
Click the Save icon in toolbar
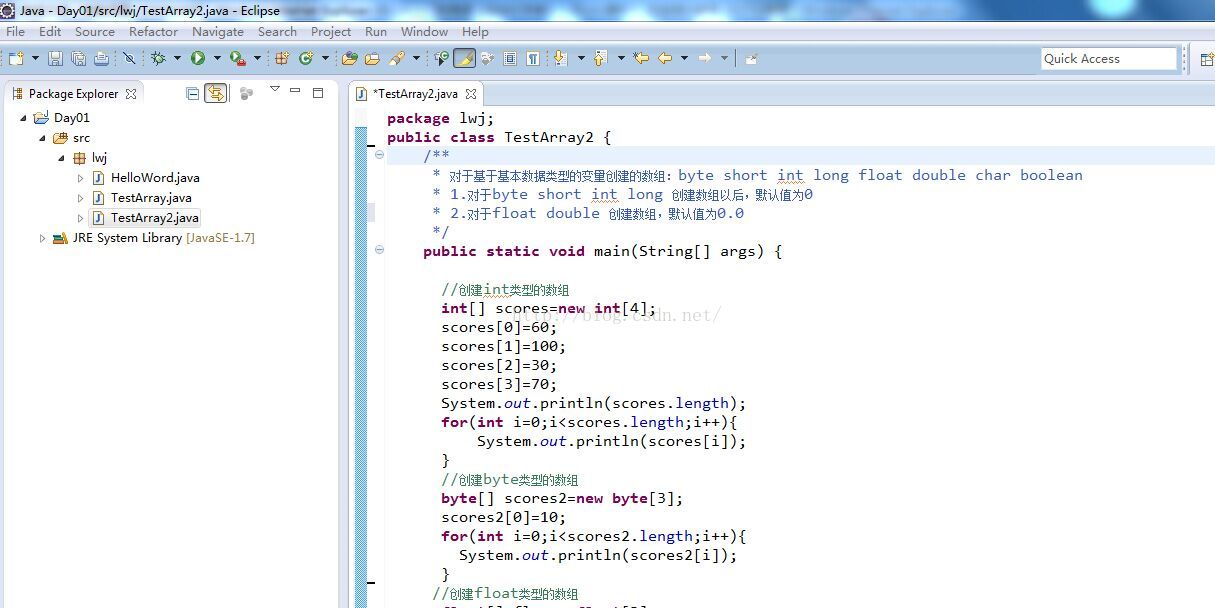tap(55, 59)
